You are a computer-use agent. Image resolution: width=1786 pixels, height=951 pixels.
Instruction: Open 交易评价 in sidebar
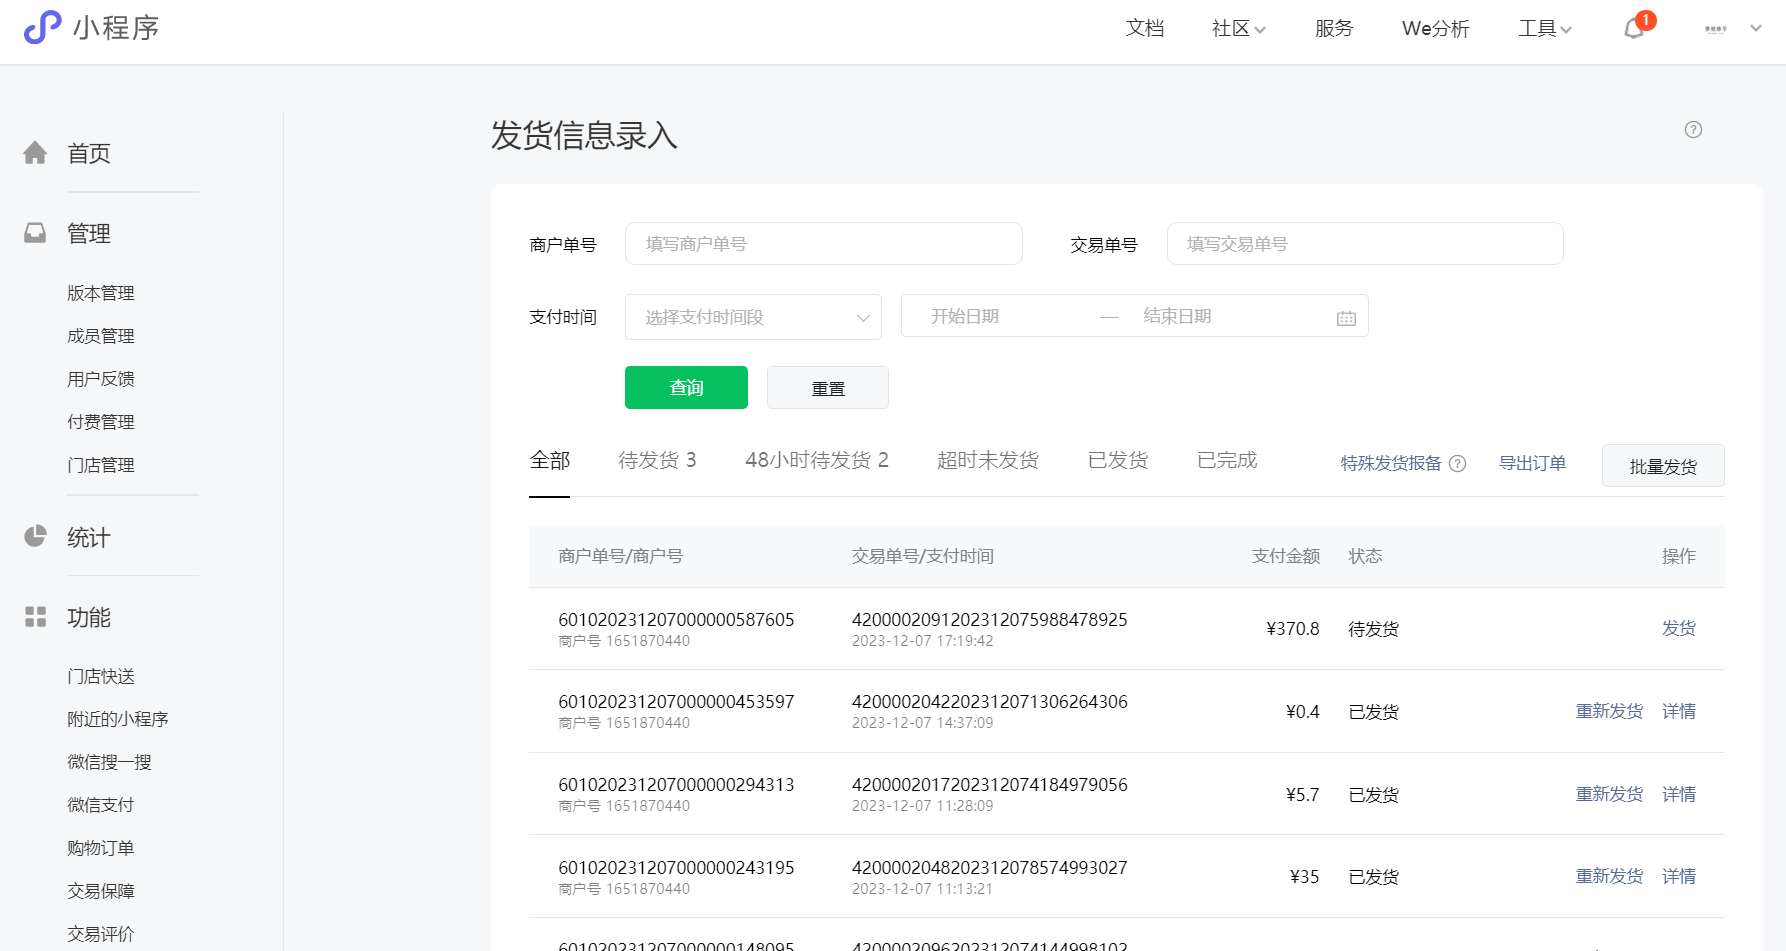pyautogui.click(x=100, y=934)
